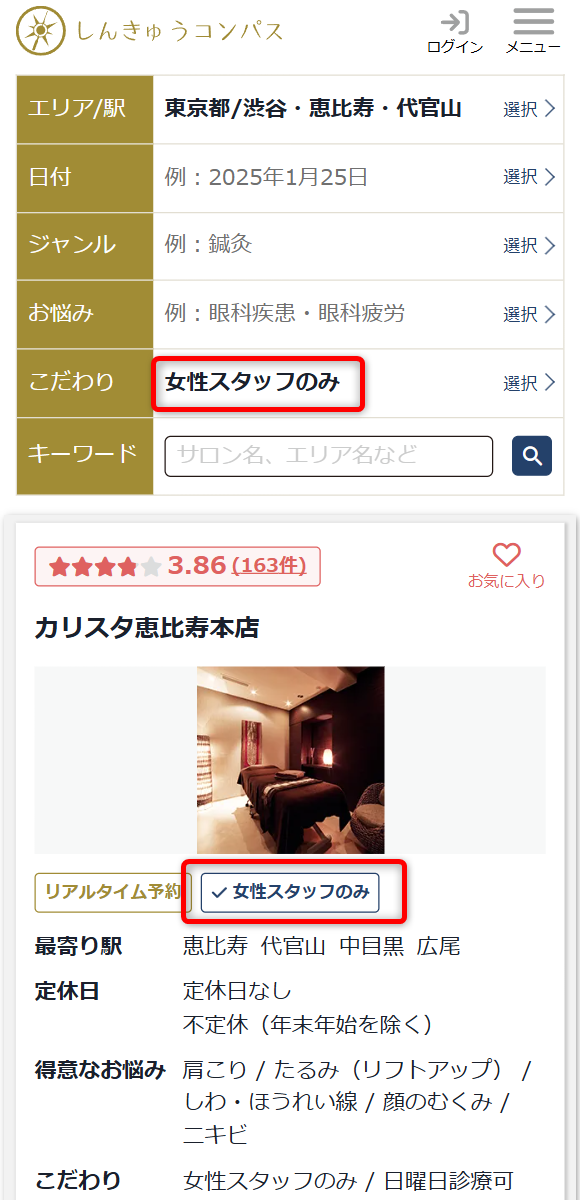Open the salon treatment room photo
Viewport: 580px width, 1200px height.
290,760
